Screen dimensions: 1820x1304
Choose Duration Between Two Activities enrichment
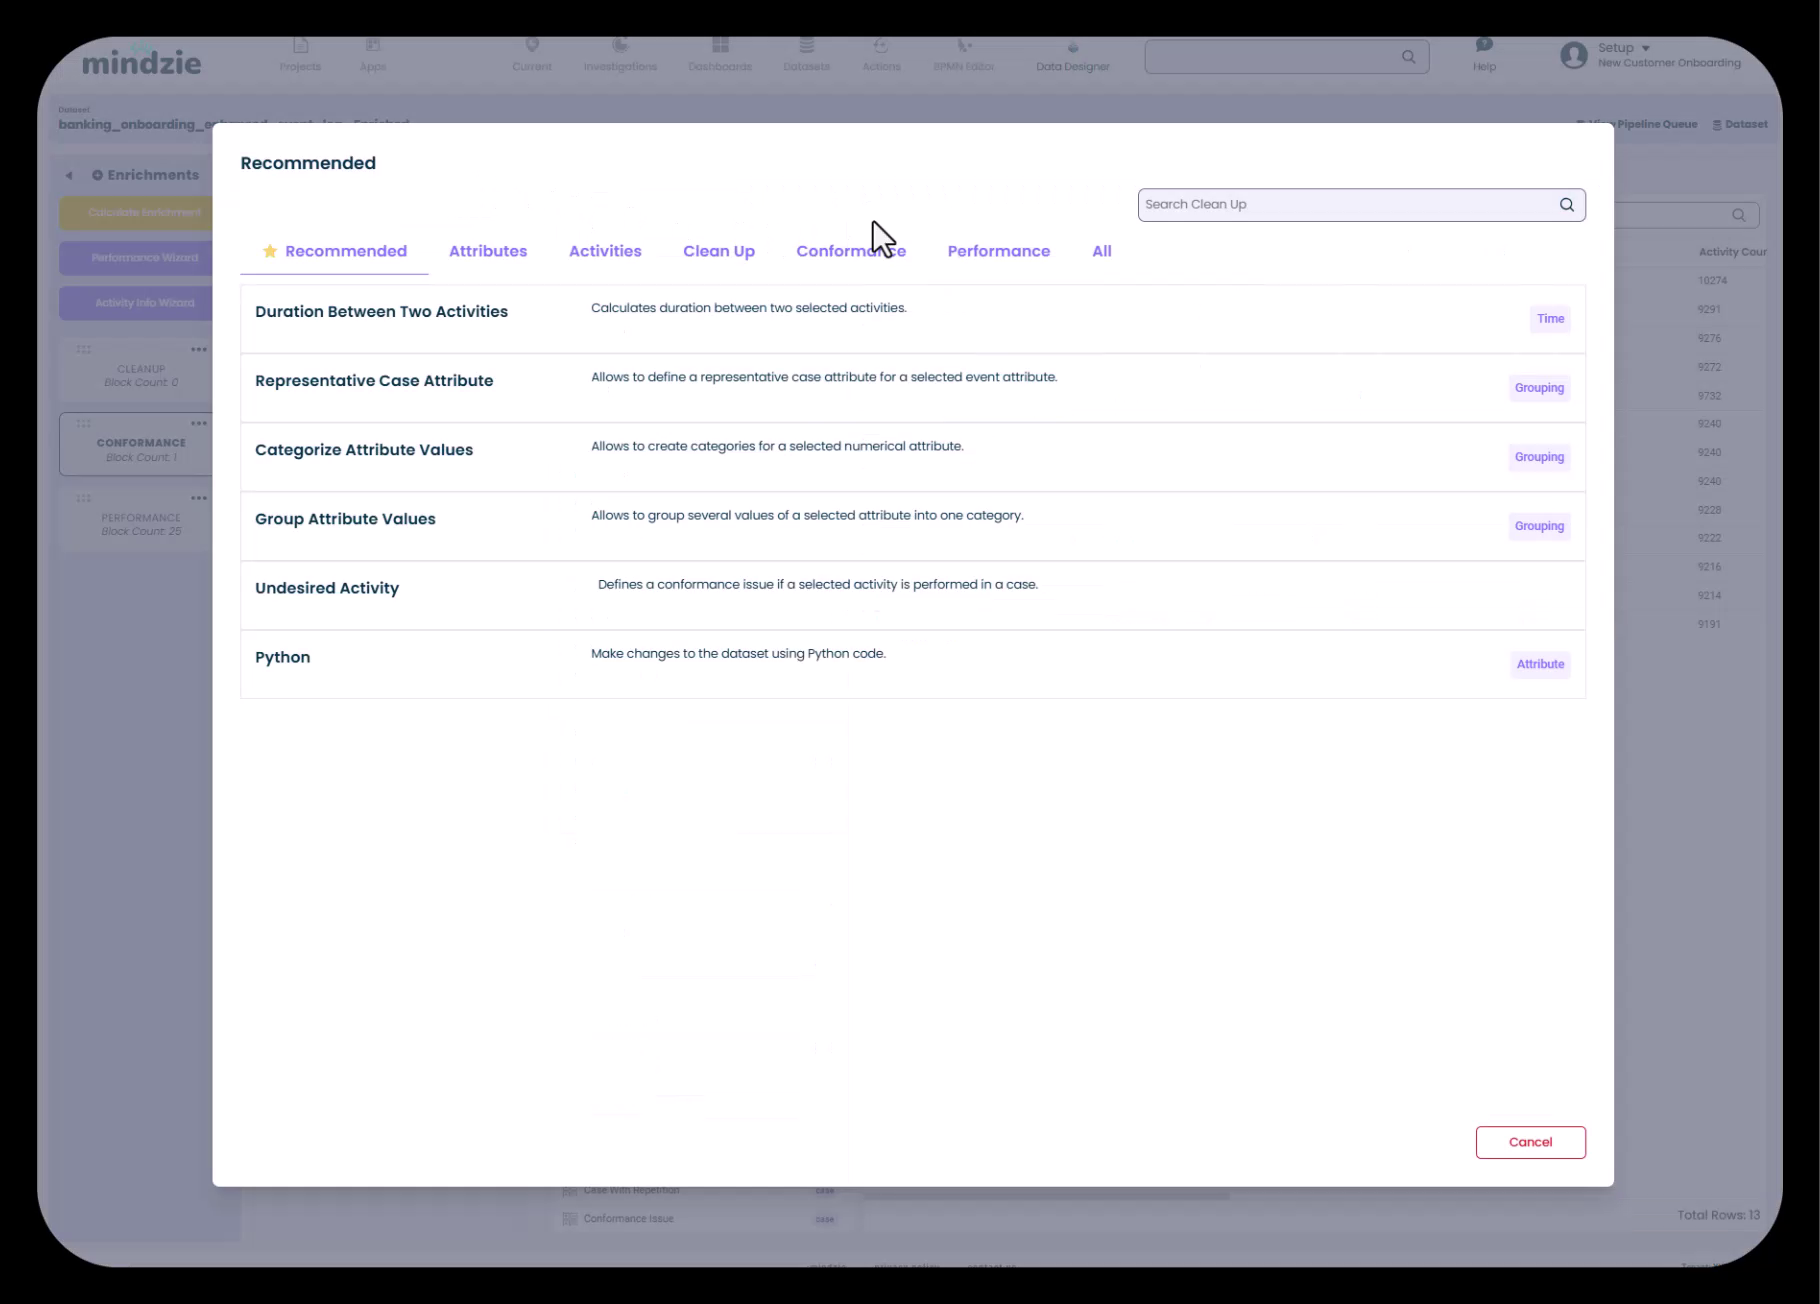pyautogui.click(x=381, y=312)
